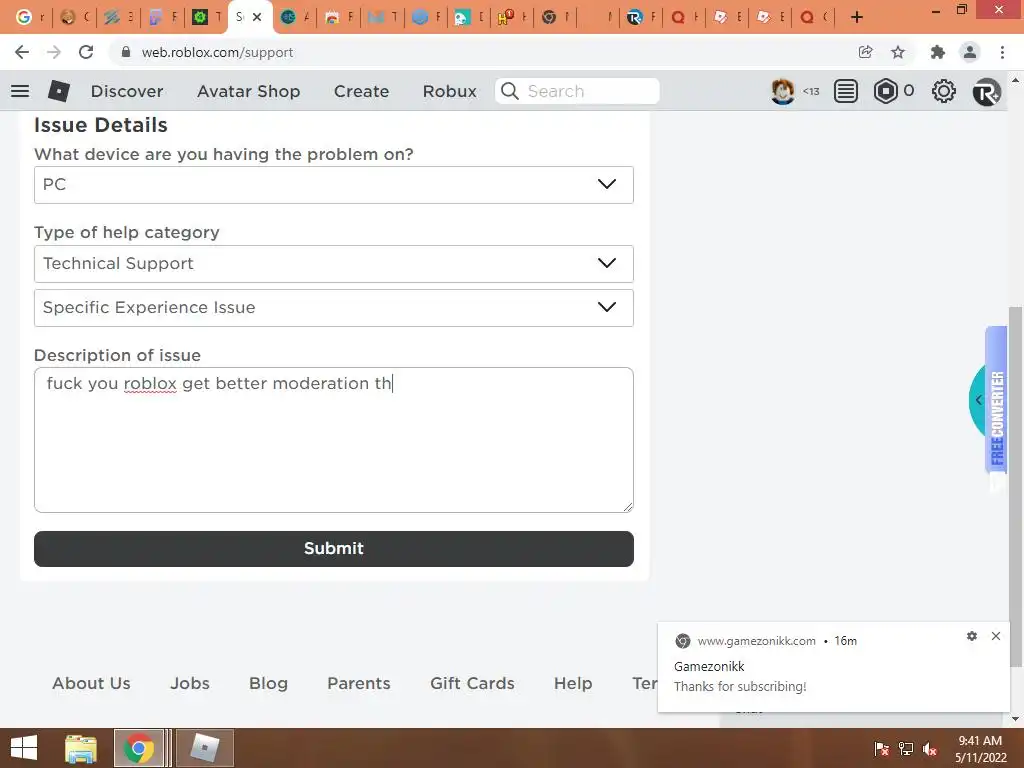Open the Windows Start menu
1024x768 pixels.
(x=24, y=748)
